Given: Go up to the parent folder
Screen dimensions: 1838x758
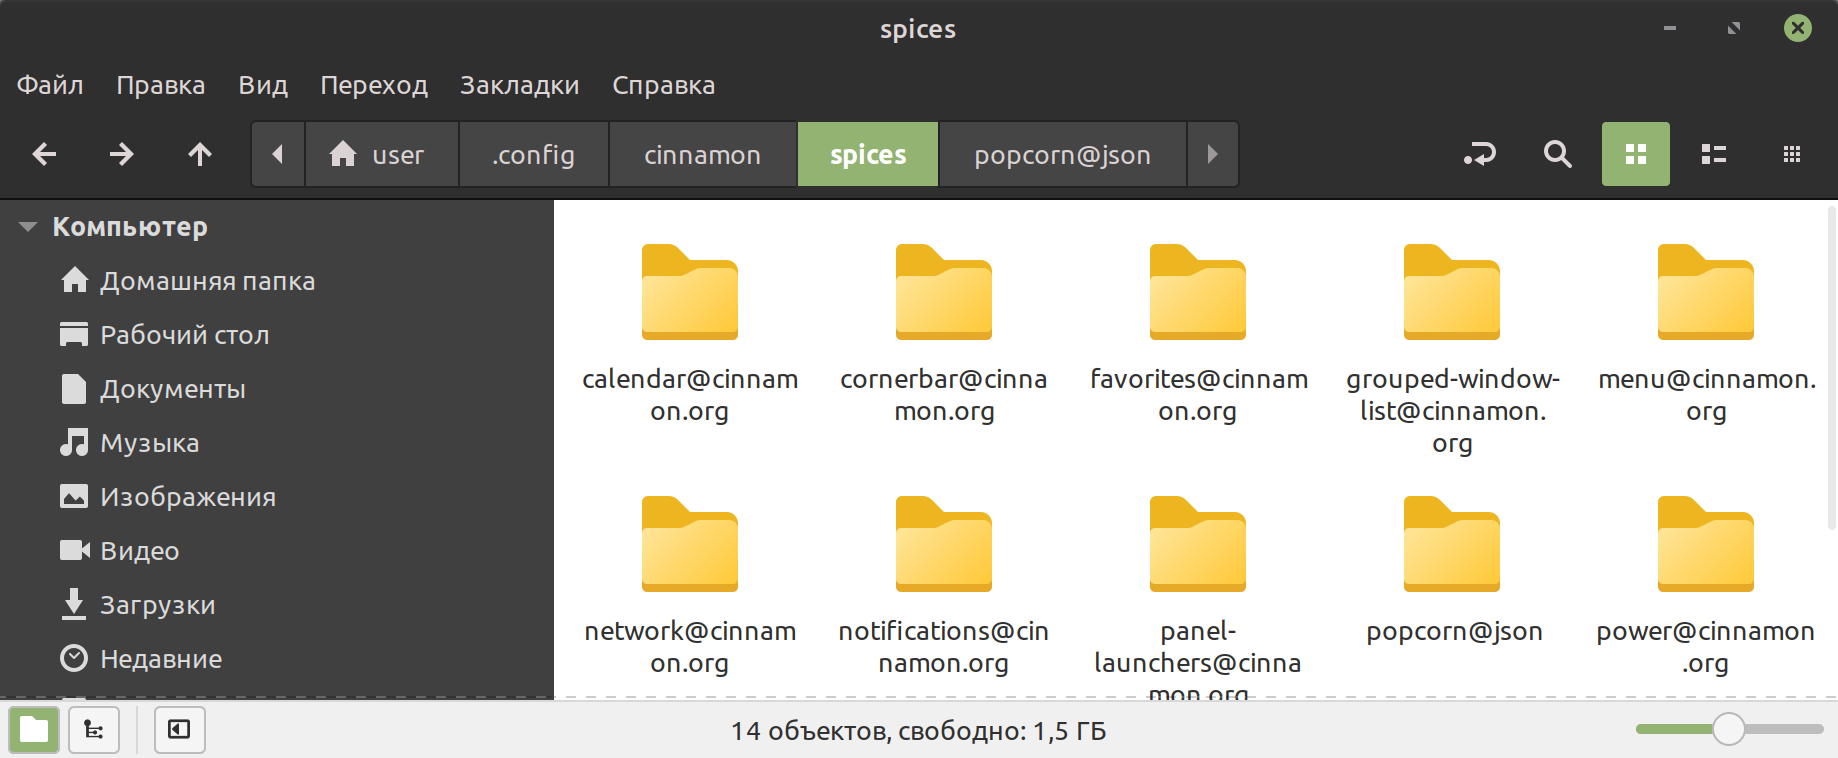Looking at the screenshot, I should (x=200, y=154).
